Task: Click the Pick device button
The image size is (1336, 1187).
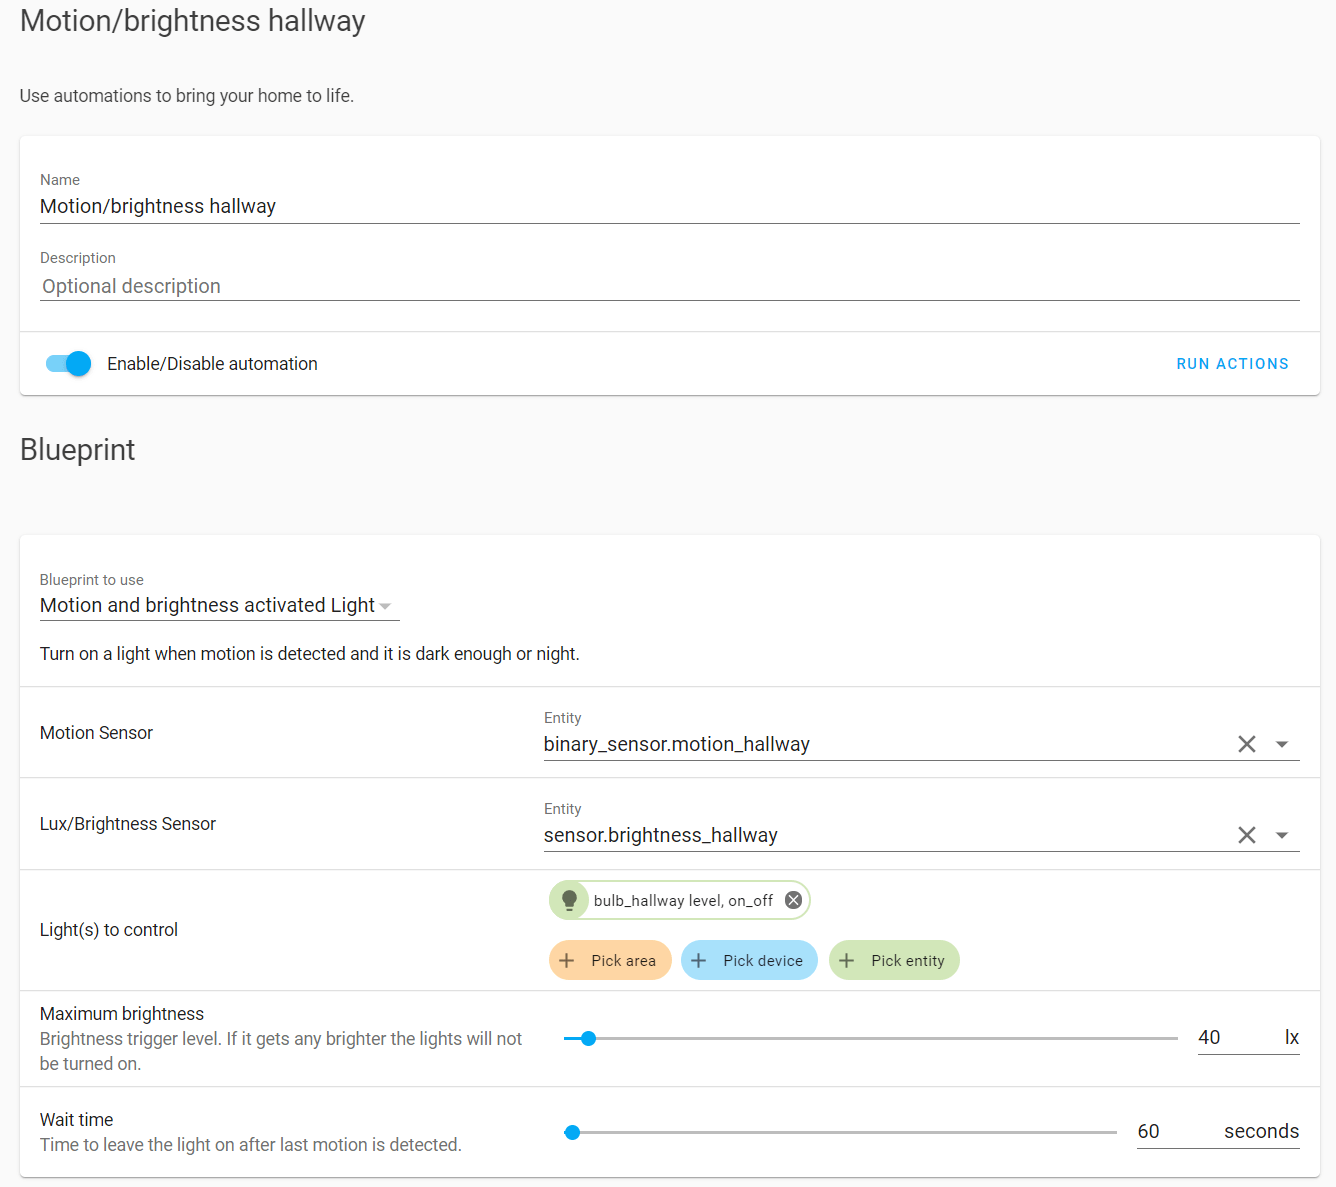Action: coord(749,960)
